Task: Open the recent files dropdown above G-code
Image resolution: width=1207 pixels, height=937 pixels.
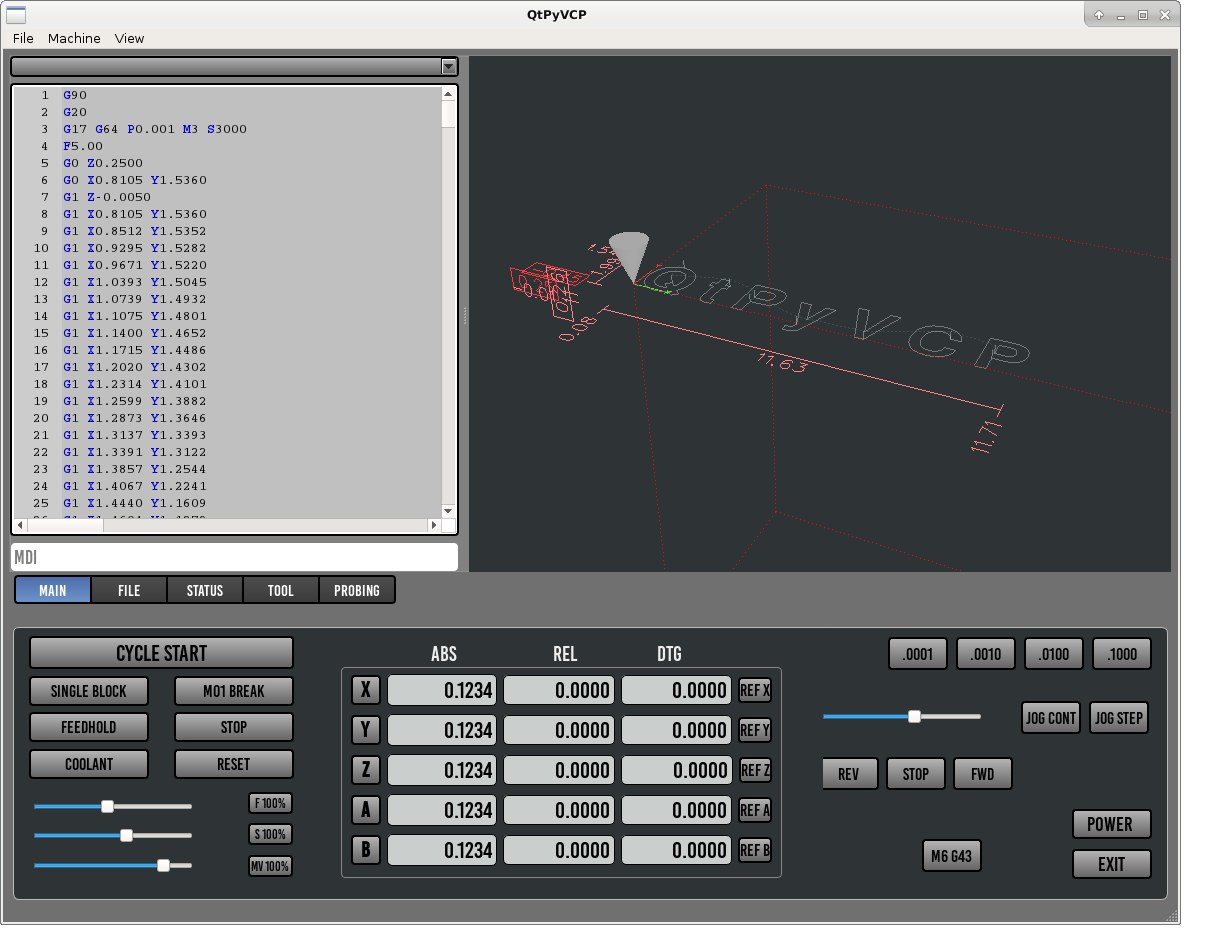Action: click(234, 66)
